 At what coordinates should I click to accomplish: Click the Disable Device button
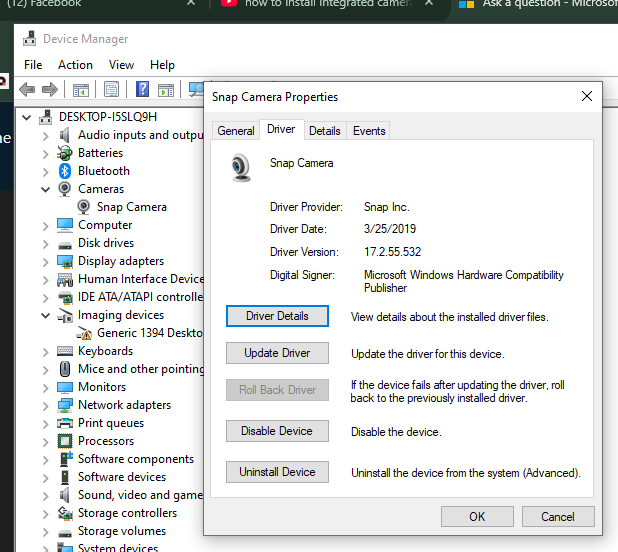coord(277,431)
